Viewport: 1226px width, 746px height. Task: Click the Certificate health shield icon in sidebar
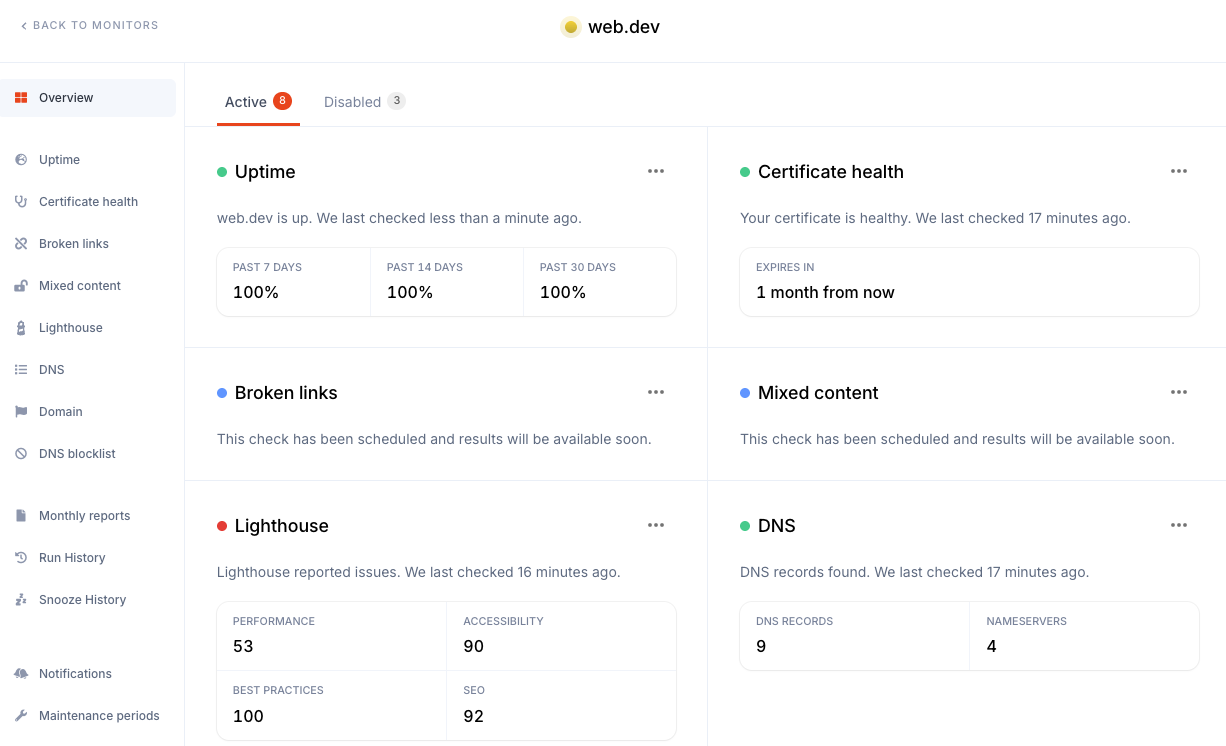[21, 202]
